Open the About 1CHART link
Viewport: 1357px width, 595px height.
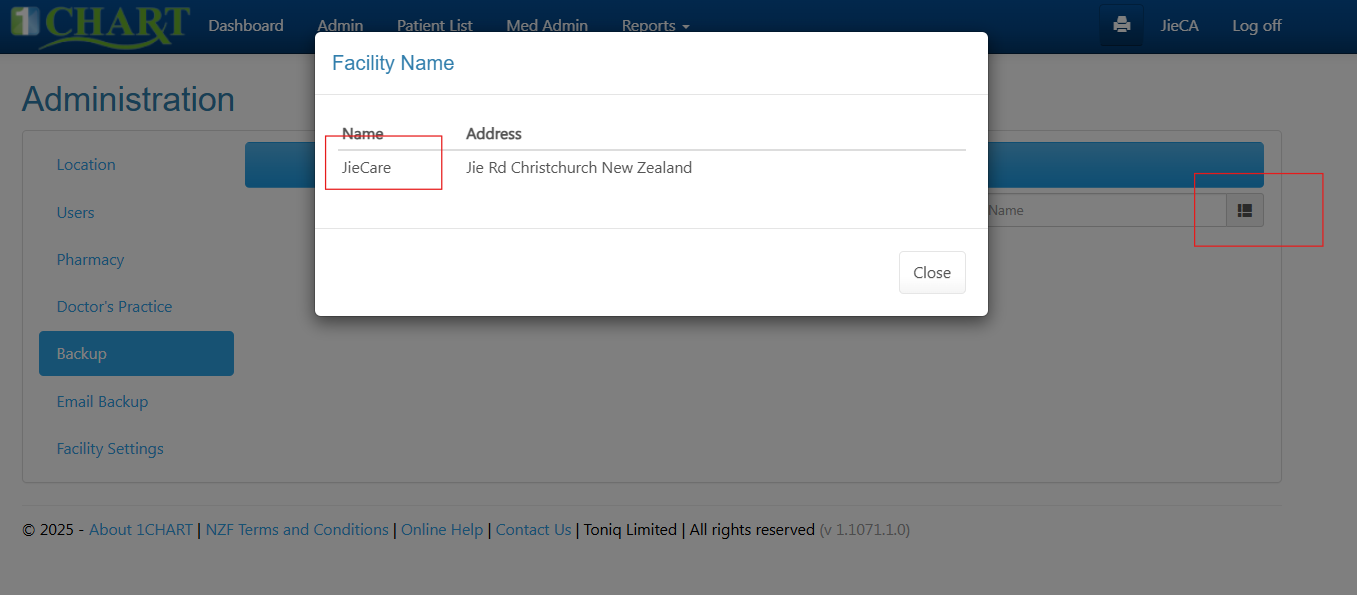141,530
